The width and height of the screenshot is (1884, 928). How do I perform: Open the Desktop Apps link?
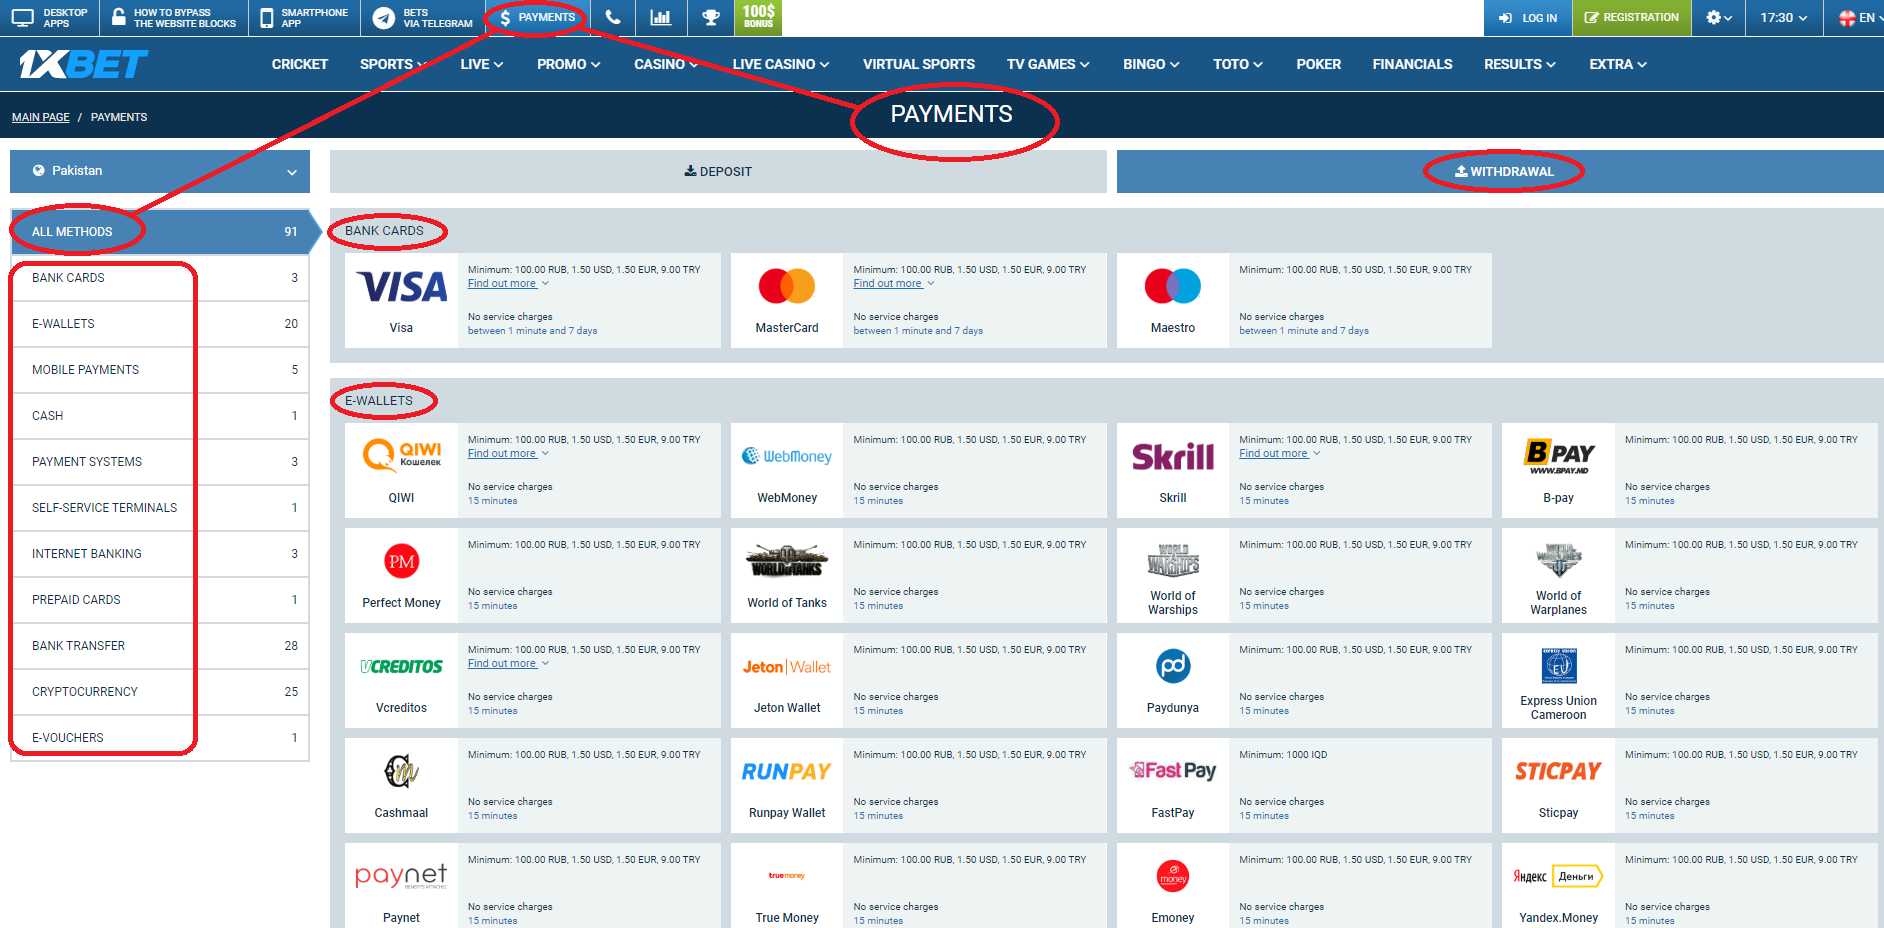(x=49, y=18)
